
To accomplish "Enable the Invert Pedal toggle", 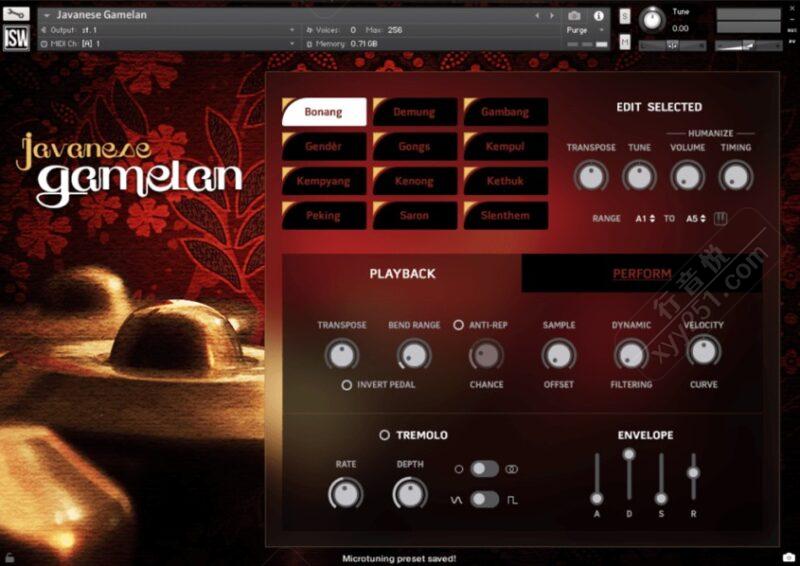I will tap(346, 385).
